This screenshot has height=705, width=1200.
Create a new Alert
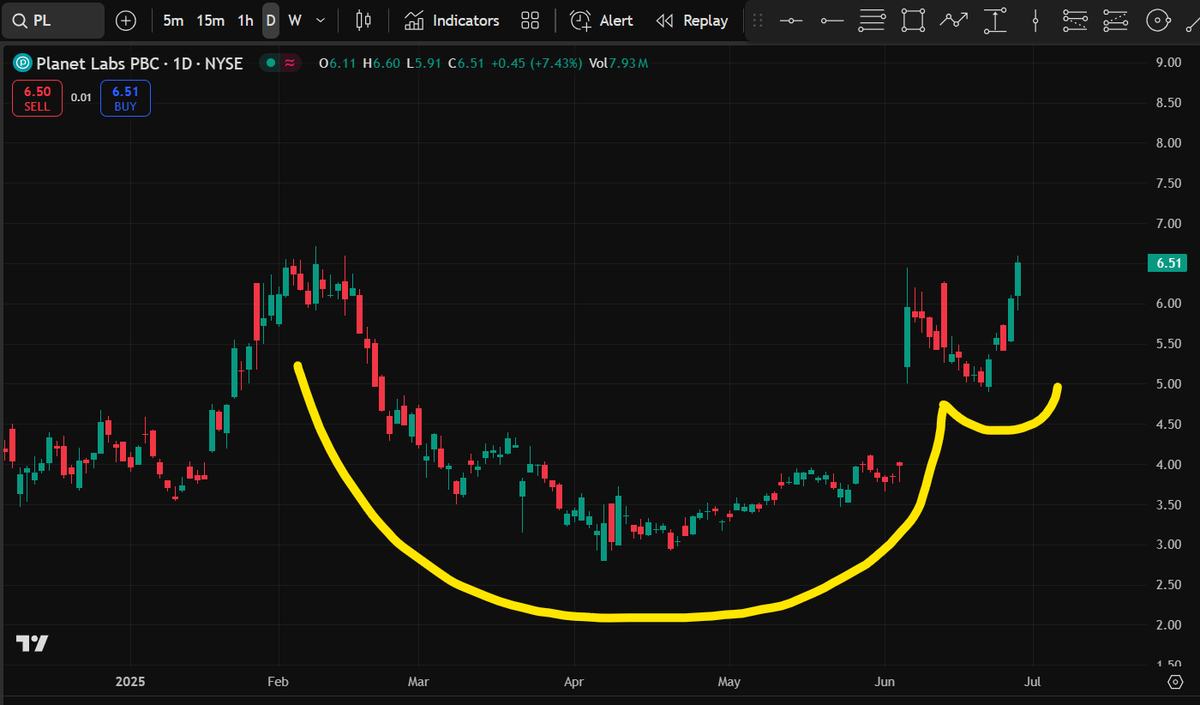click(x=602, y=20)
